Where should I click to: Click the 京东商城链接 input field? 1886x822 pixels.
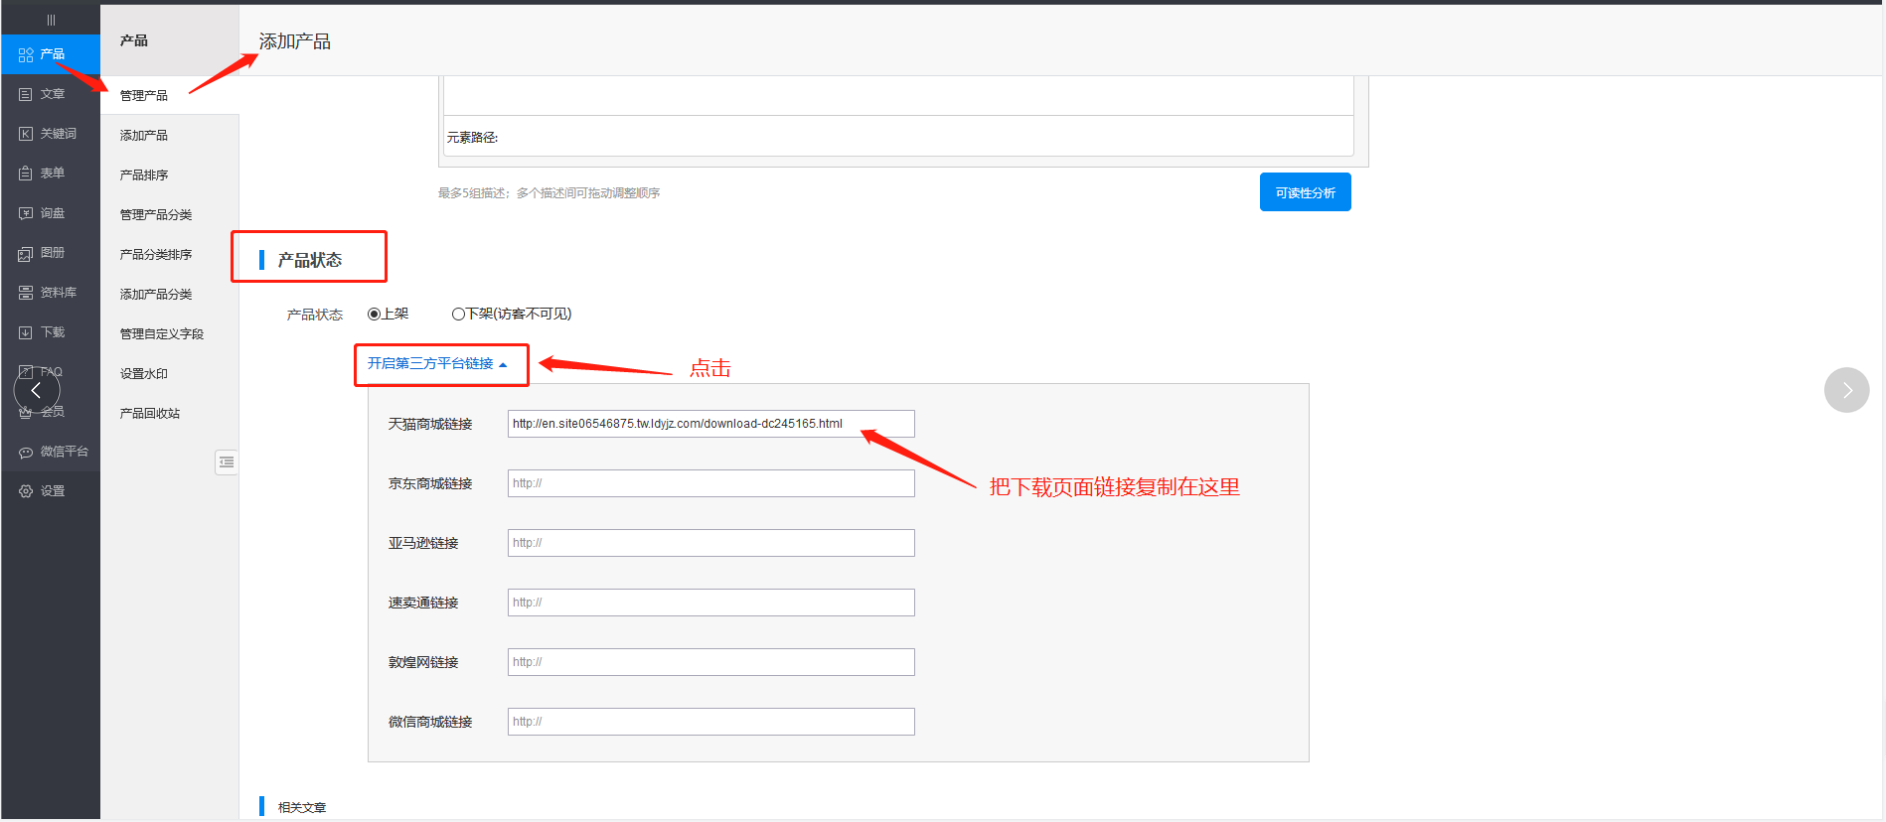[x=710, y=483]
